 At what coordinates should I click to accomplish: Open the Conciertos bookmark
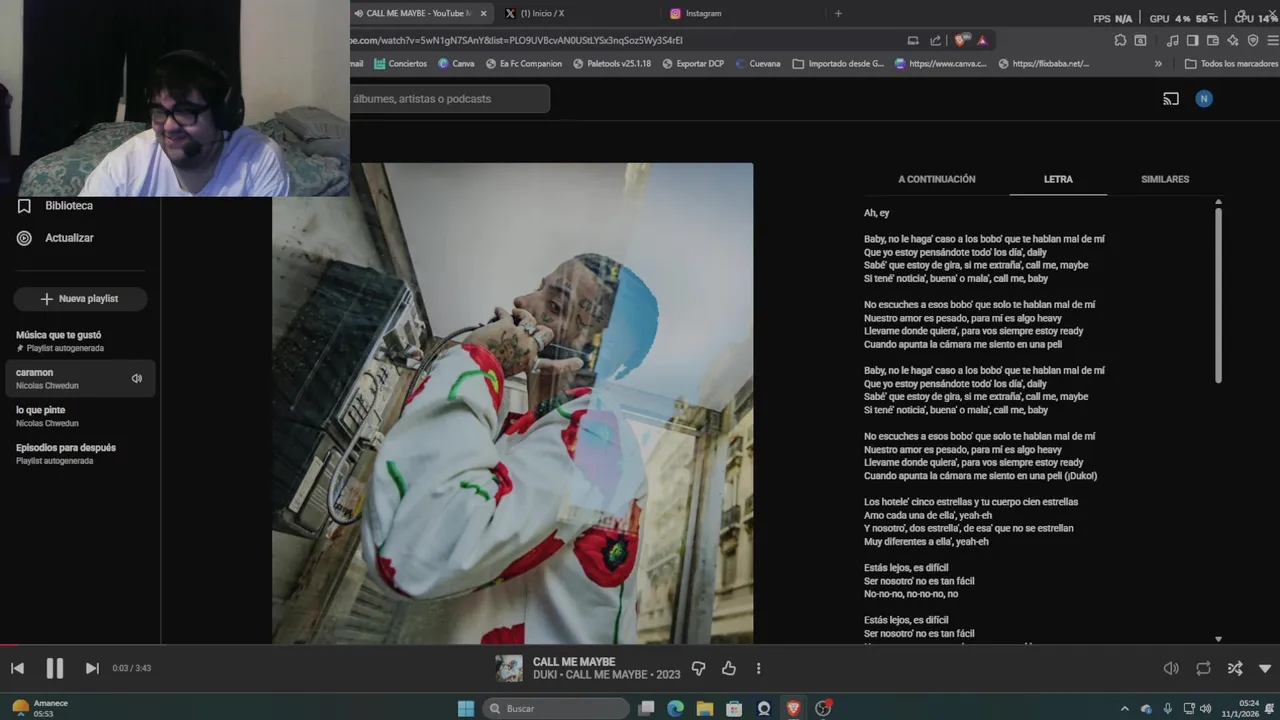click(400, 63)
